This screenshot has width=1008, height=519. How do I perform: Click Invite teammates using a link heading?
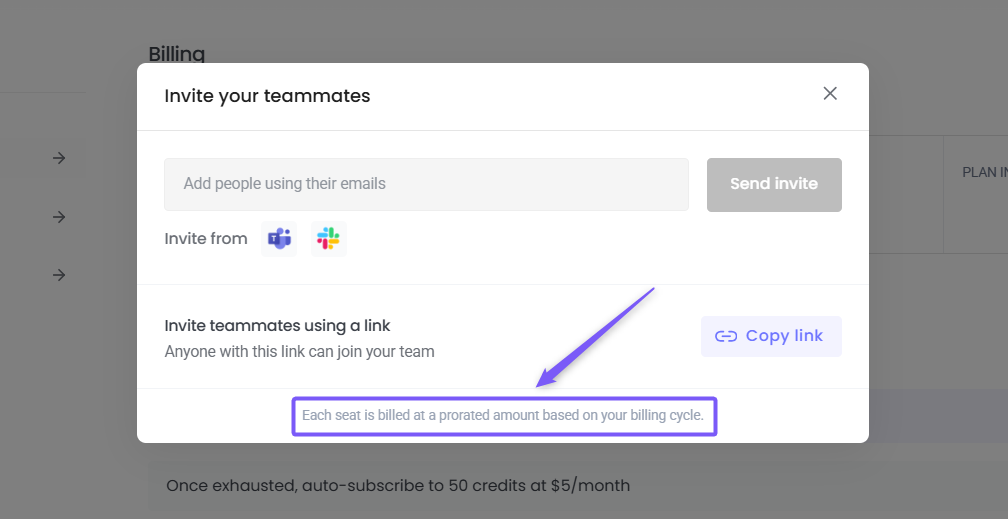click(x=277, y=326)
